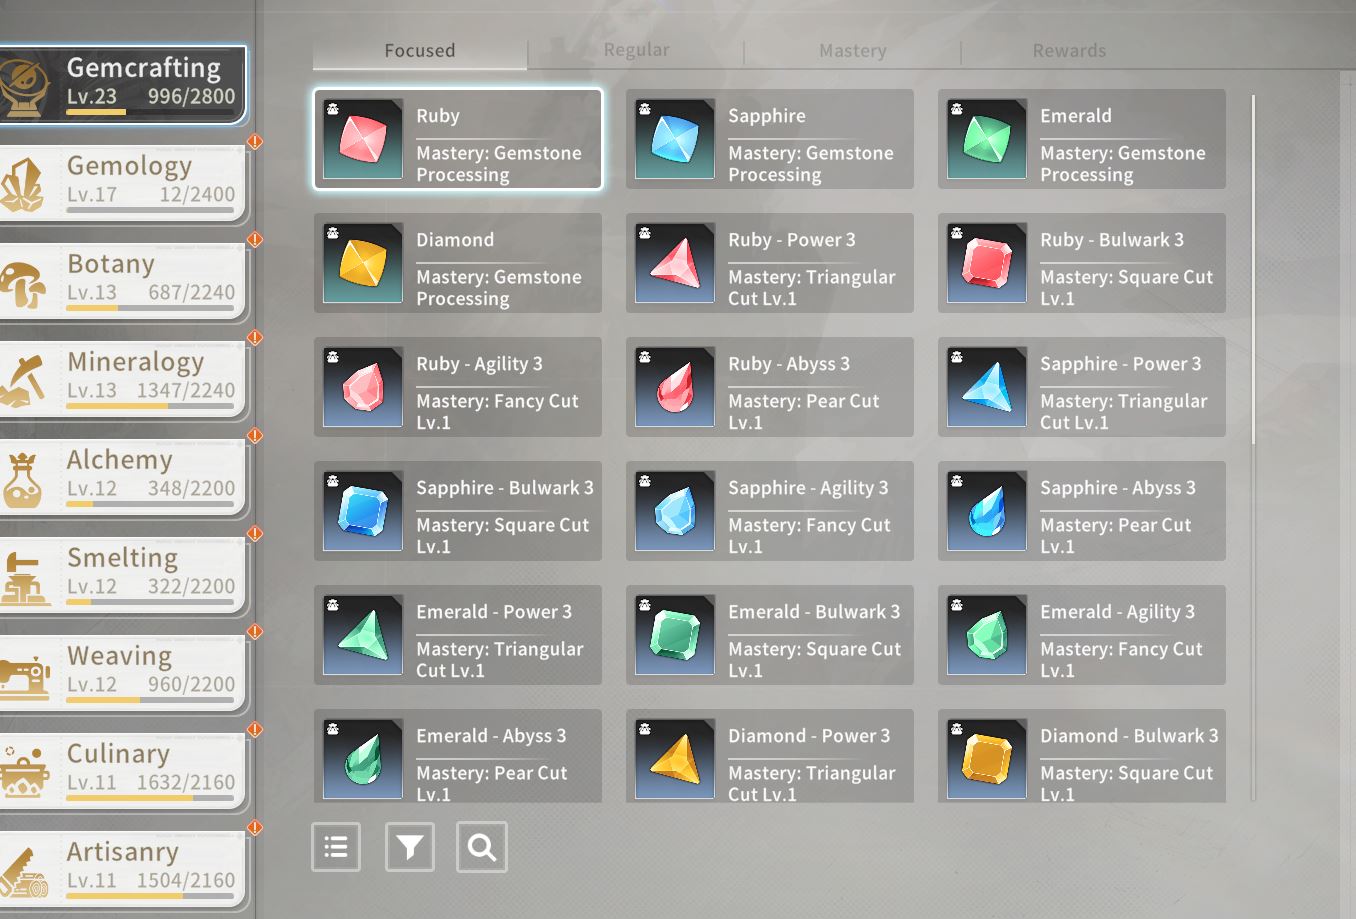Choose the Emerald gem icon
1356x919 pixels.
pyautogui.click(x=987, y=139)
